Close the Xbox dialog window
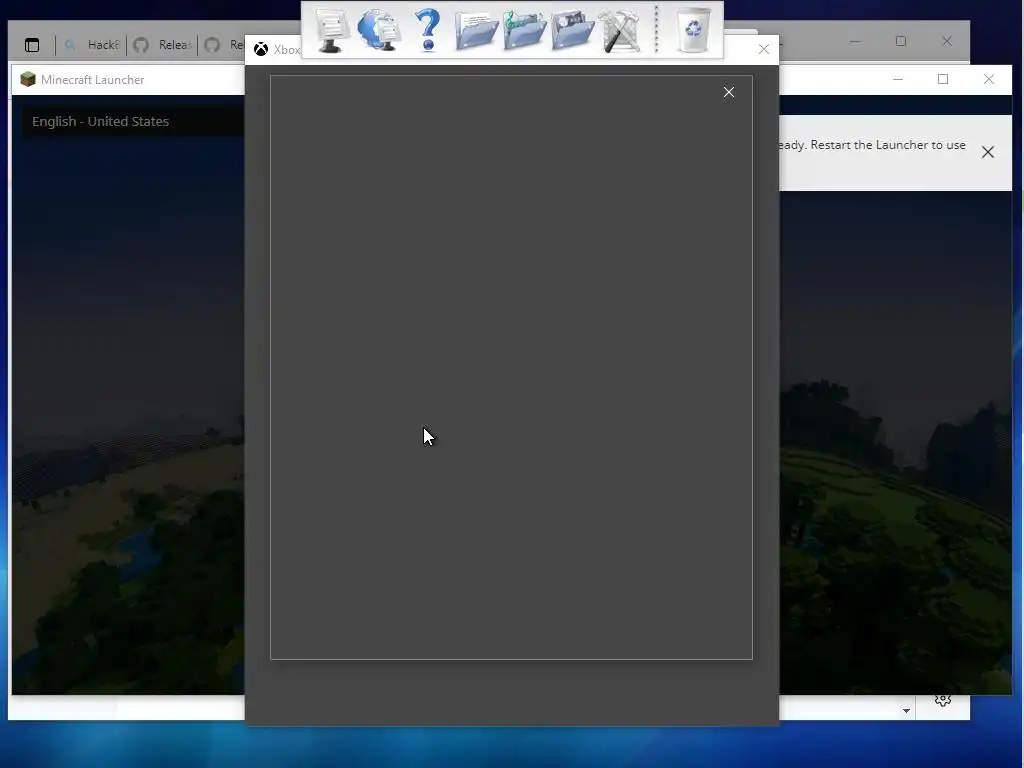Image resolution: width=1024 pixels, height=768 pixels. point(763,50)
